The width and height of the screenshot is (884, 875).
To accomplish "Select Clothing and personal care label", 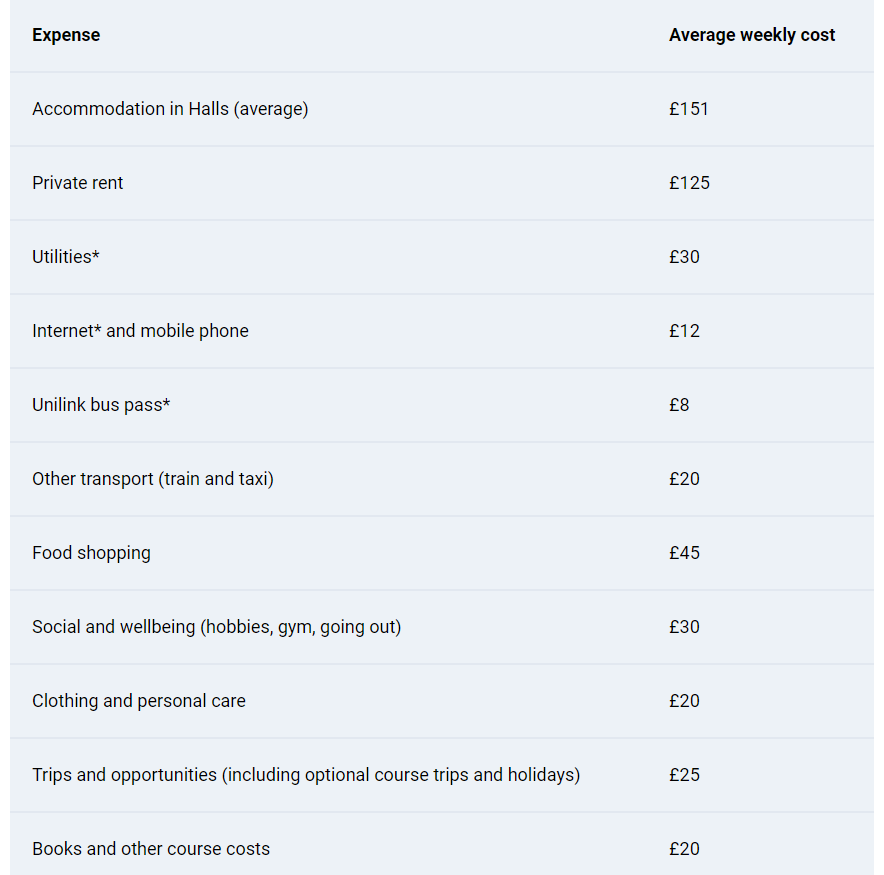I will pos(139,701).
